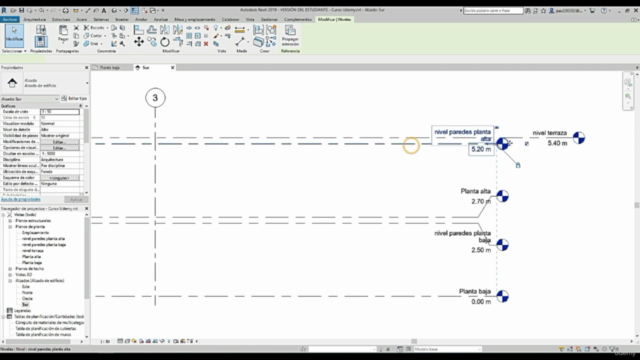Click the Print icon in quick access toolbar
Image resolution: width=640 pixels, height=360 pixels.
coord(65,10)
